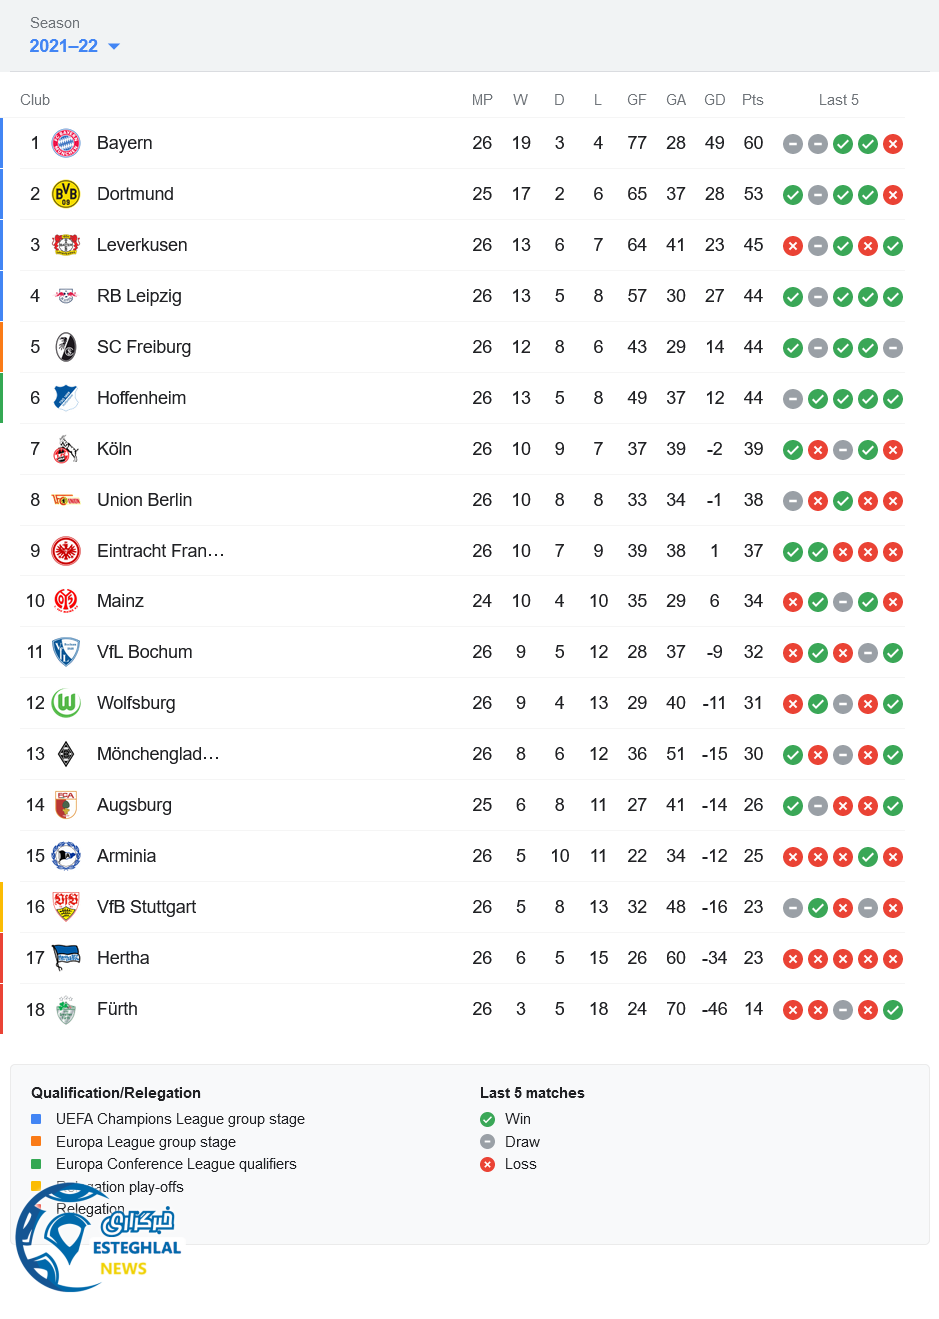Click the Esteghlal News watermark logo
The height and width of the screenshot is (1319, 939).
(98, 1238)
